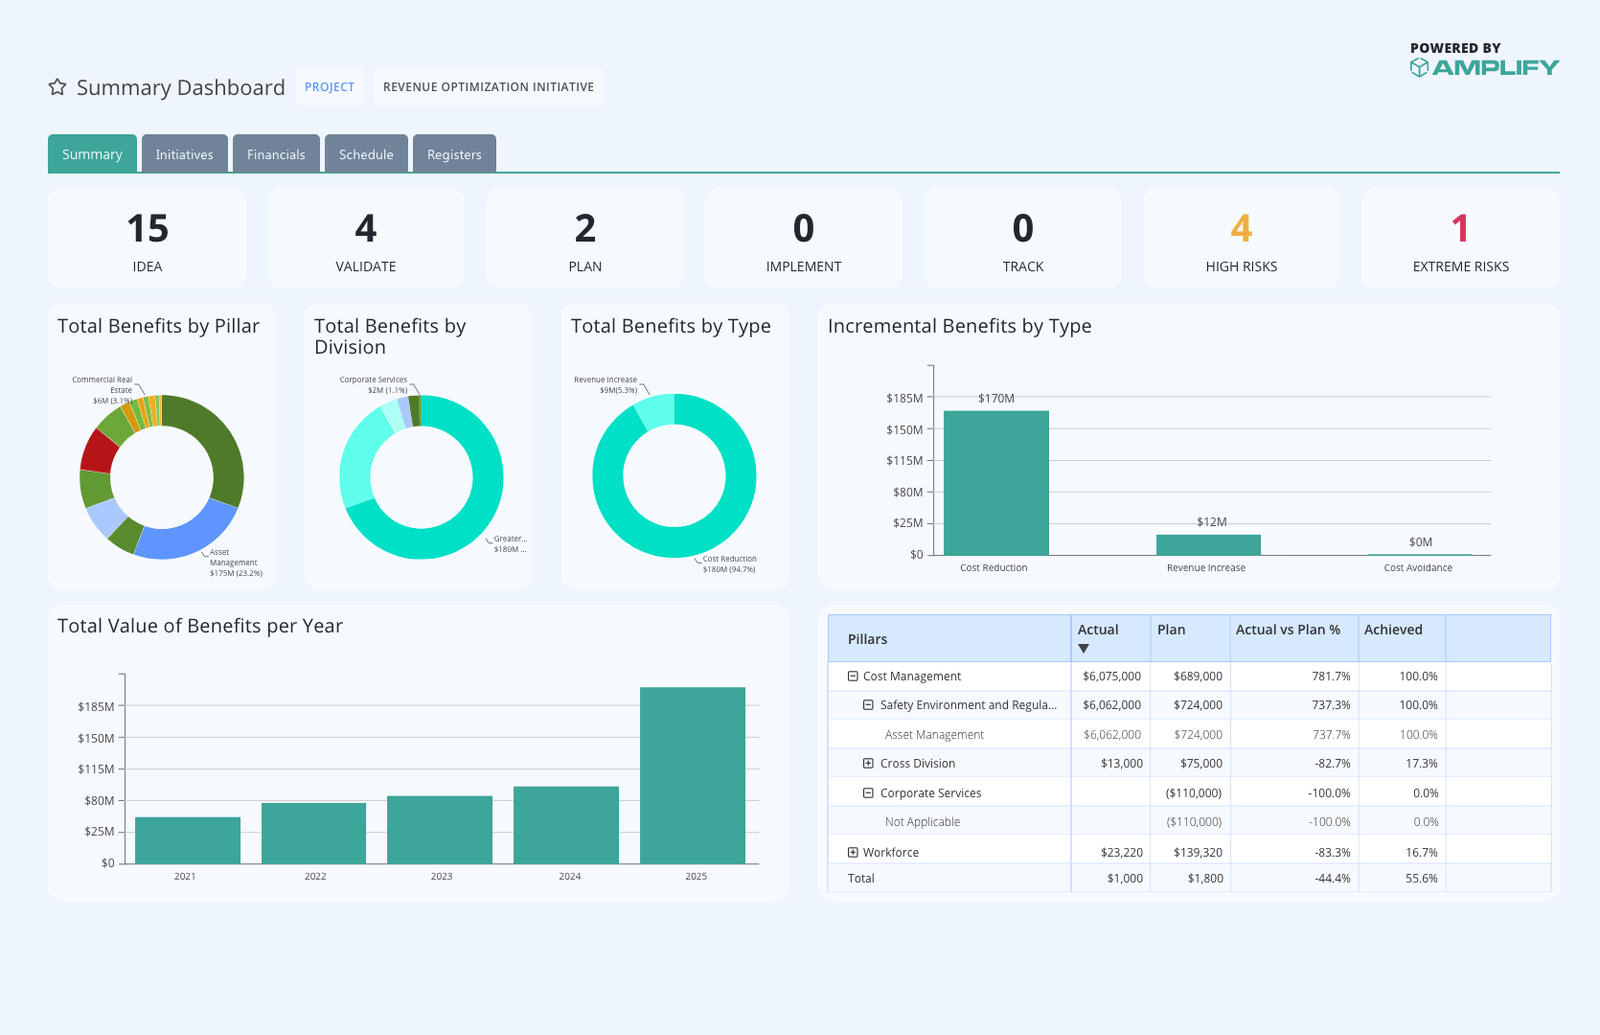Click the Amplify cube logo
Viewport: 1600px width, 1035px height.
point(1421,68)
